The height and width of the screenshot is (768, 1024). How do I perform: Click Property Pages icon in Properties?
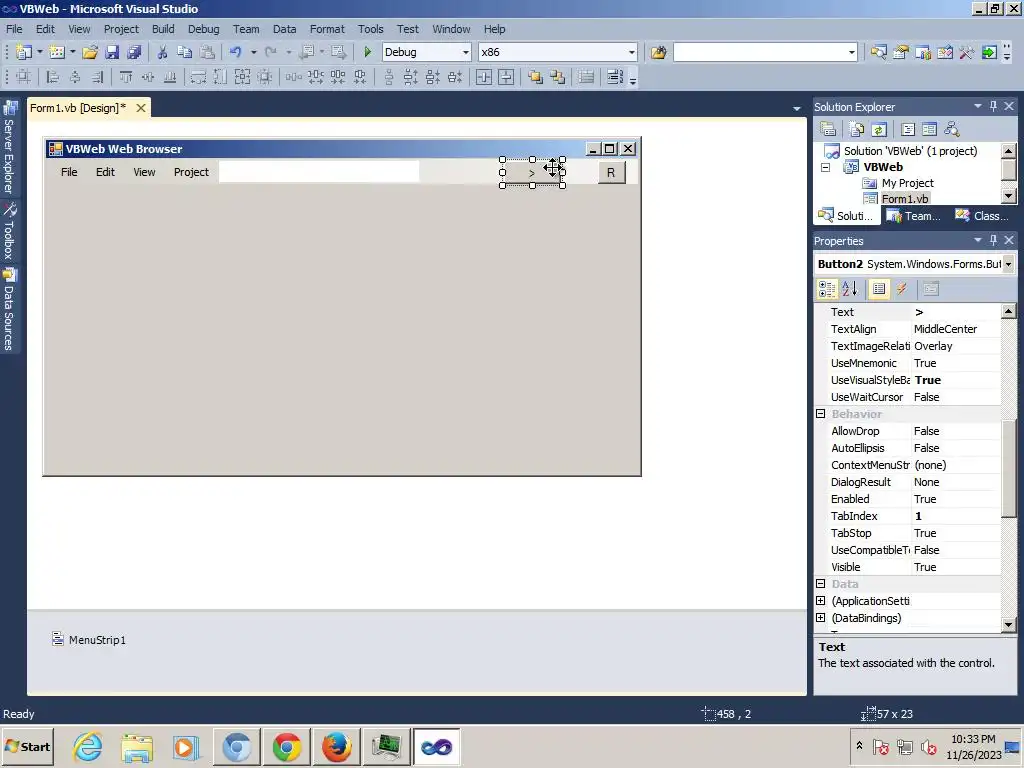point(931,289)
